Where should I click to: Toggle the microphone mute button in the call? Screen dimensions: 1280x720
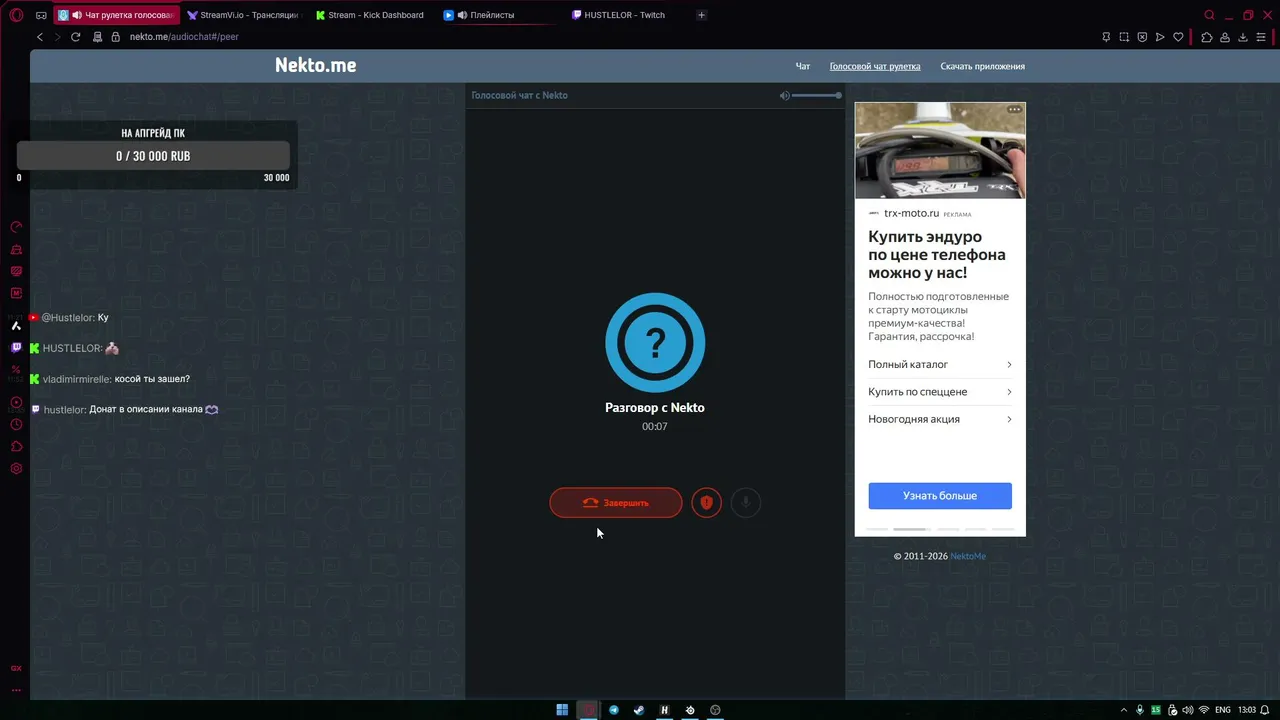point(745,503)
